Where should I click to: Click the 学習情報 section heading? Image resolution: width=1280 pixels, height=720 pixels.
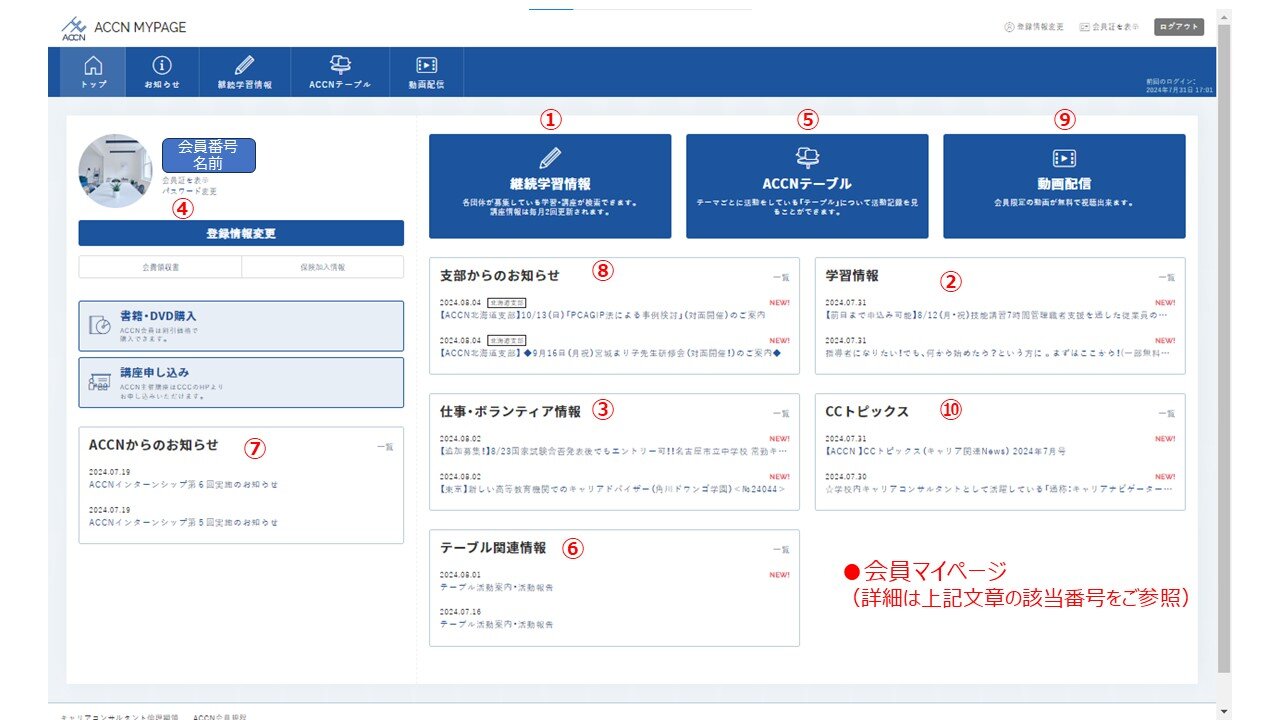point(852,275)
